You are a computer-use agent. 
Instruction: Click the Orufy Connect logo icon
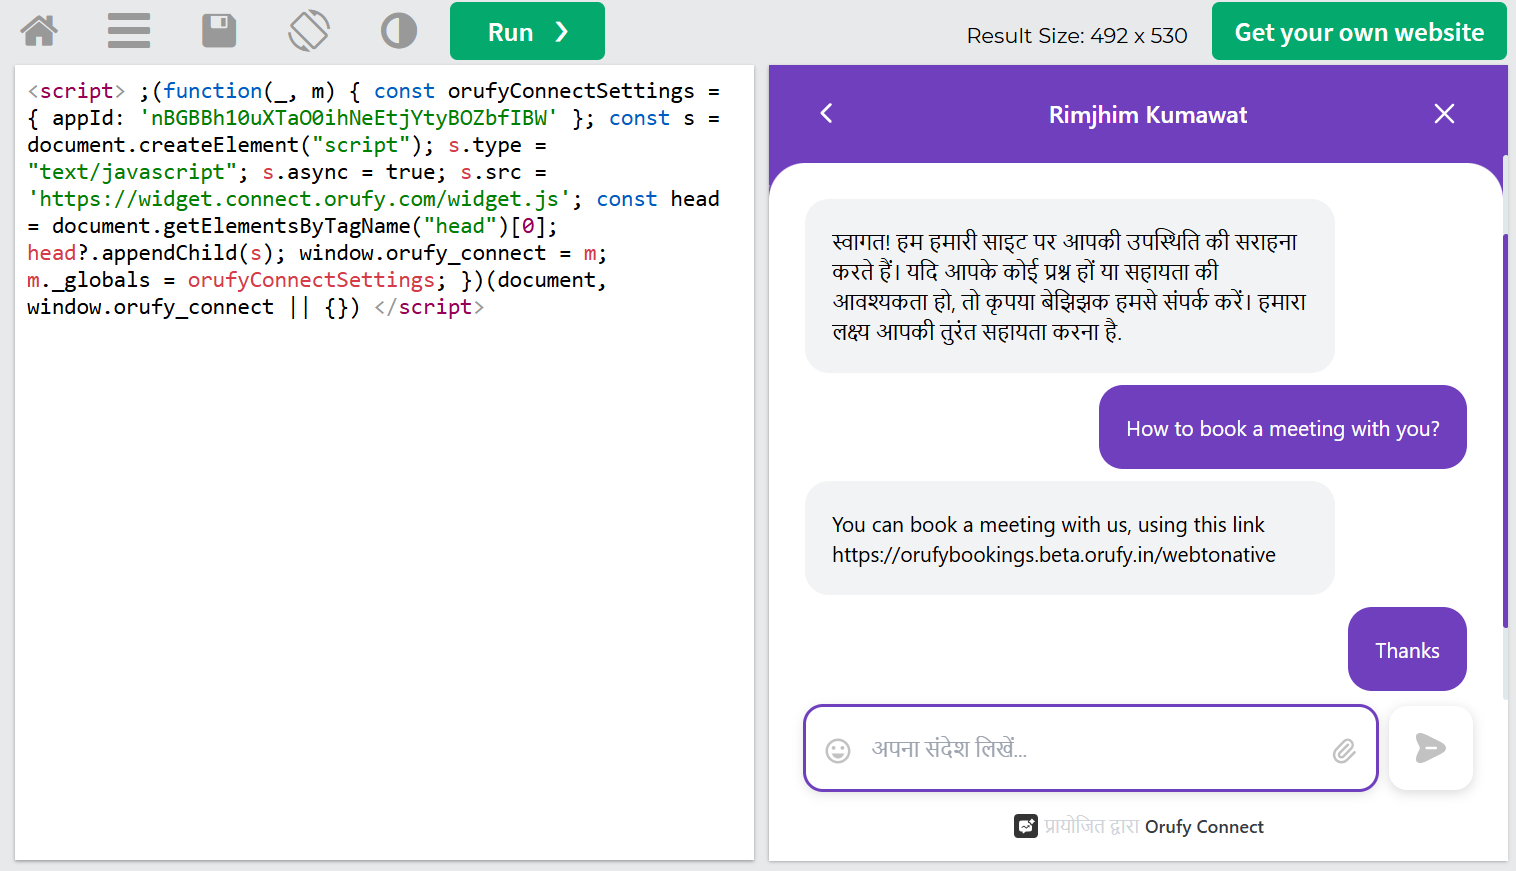[x=1025, y=826]
